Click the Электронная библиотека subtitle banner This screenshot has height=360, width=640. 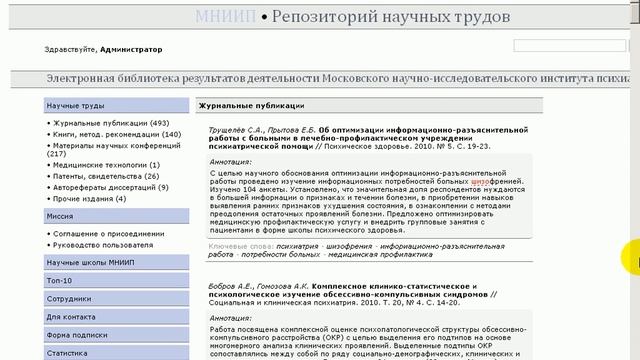320,78
